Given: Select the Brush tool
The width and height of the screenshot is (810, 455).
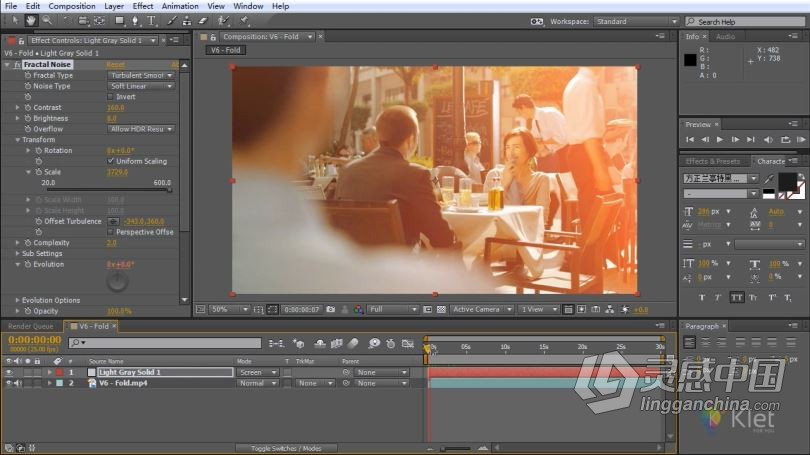Looking at the screenshot, I should 172,21.
